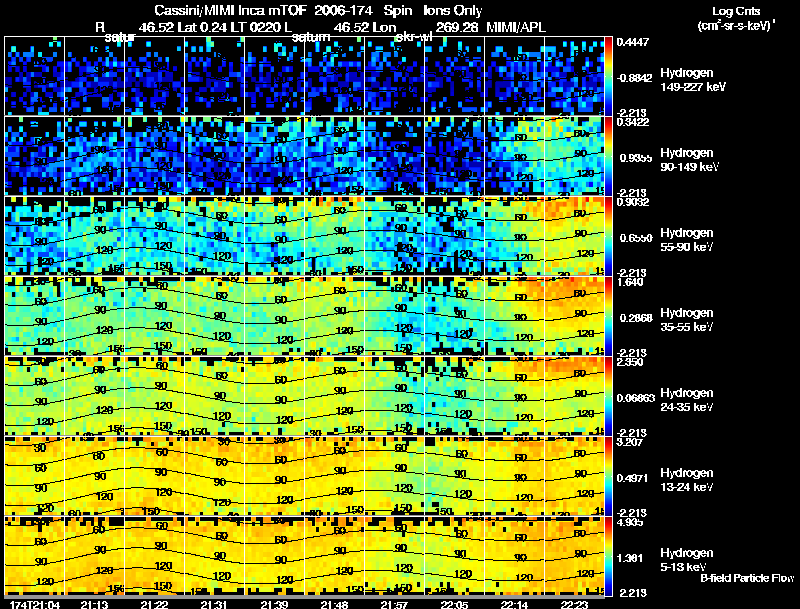Click the '4.935' color scale value
This screenshot has height=609, width=800.
coord(630,522)
